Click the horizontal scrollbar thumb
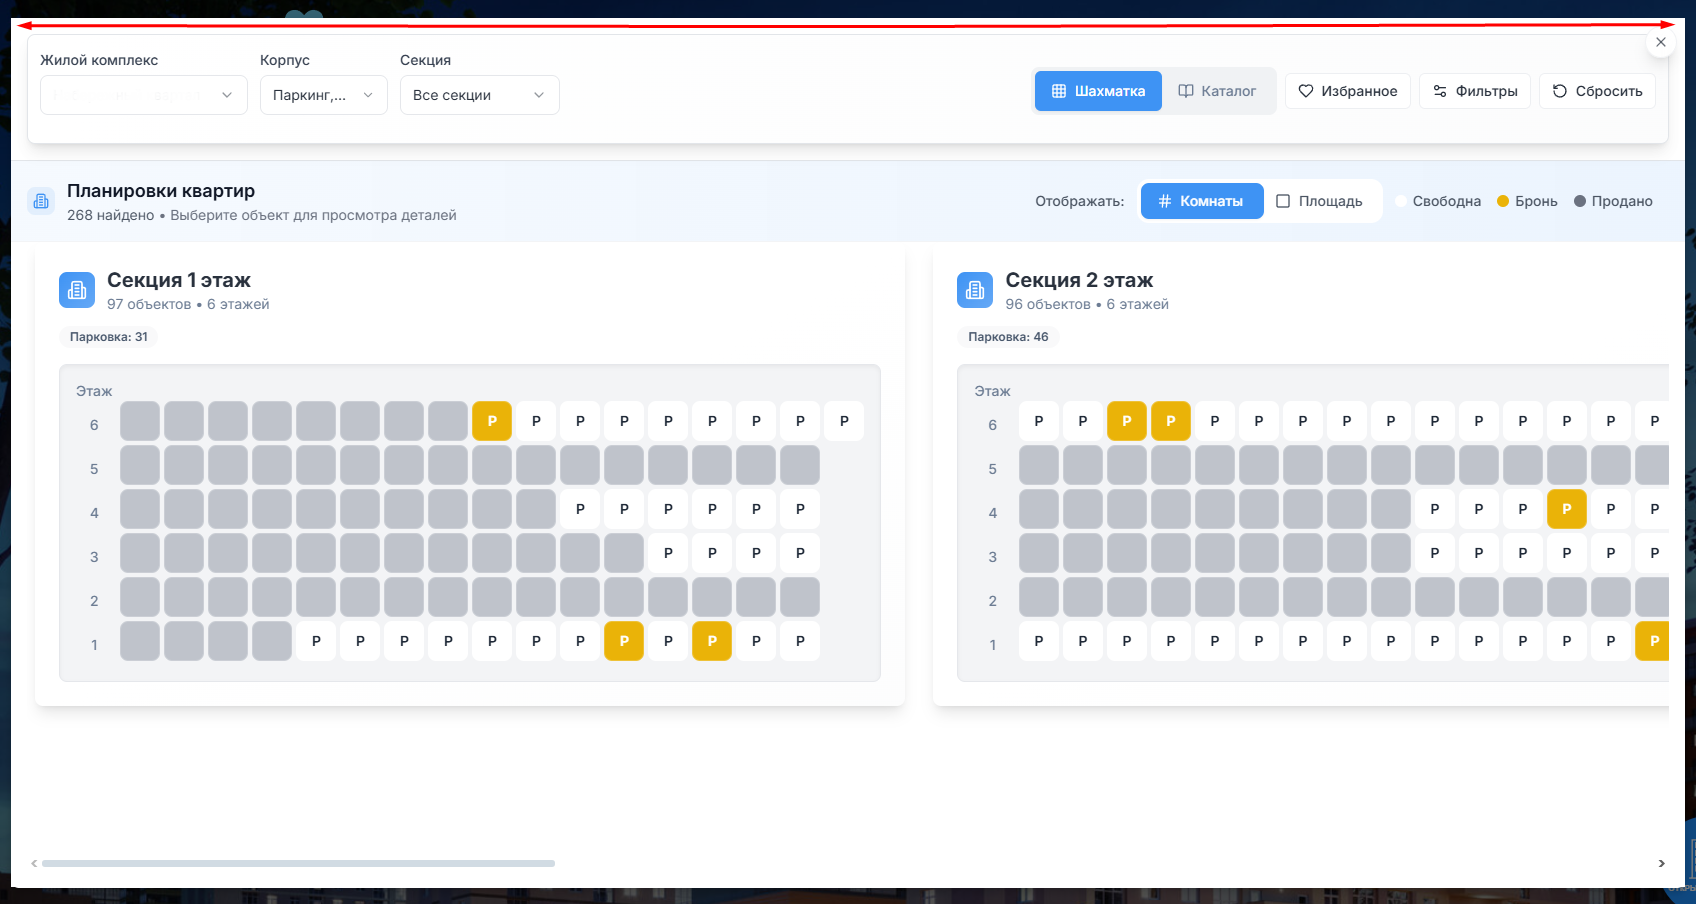1696x904 pixels. (298, 863)
